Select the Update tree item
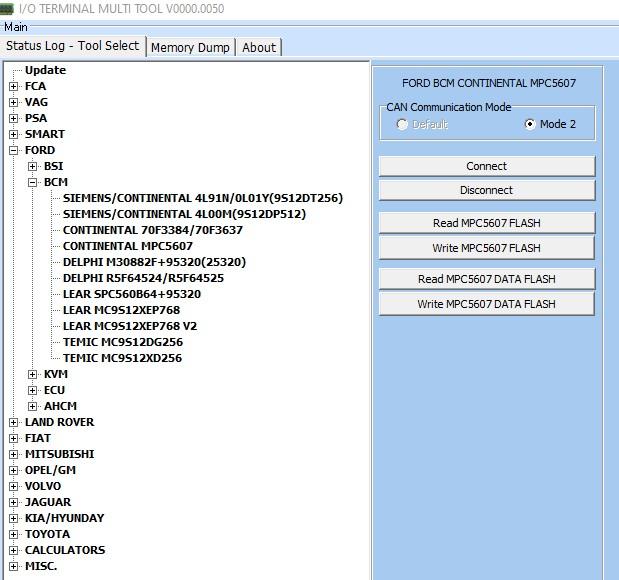Viewport: 619px width, 580px height. (x=45, y=70)
